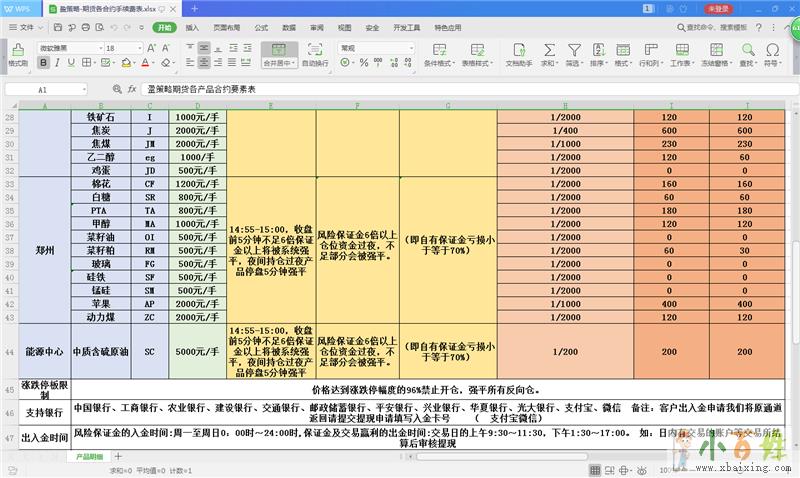The height and width of the screenshot is (478, 800).
Task: Toggle Italic formatting button
Action: [57, 63]
